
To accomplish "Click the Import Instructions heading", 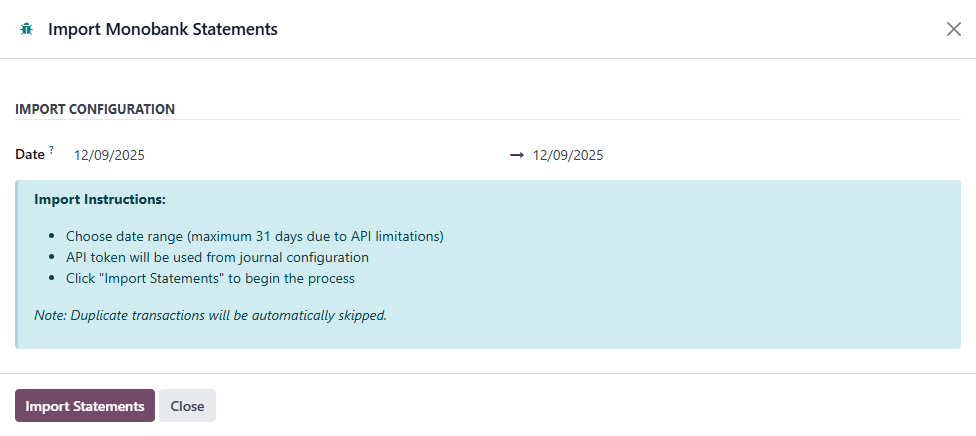I will click(100, 199).
